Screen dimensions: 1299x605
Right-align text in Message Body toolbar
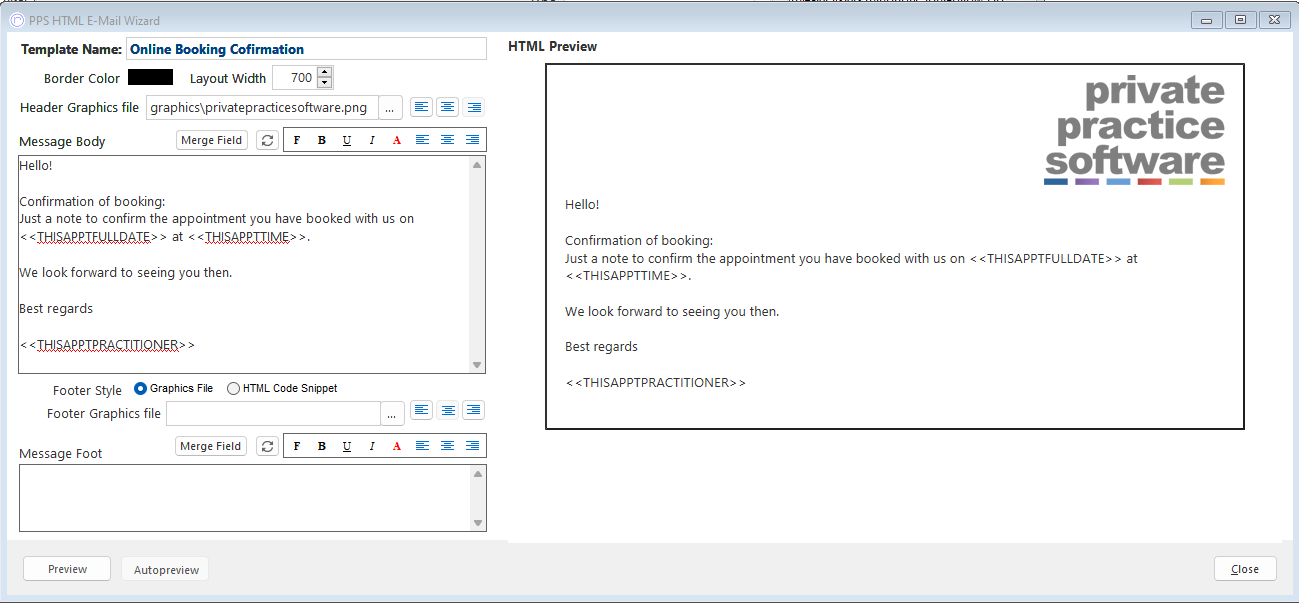(472, 140)
